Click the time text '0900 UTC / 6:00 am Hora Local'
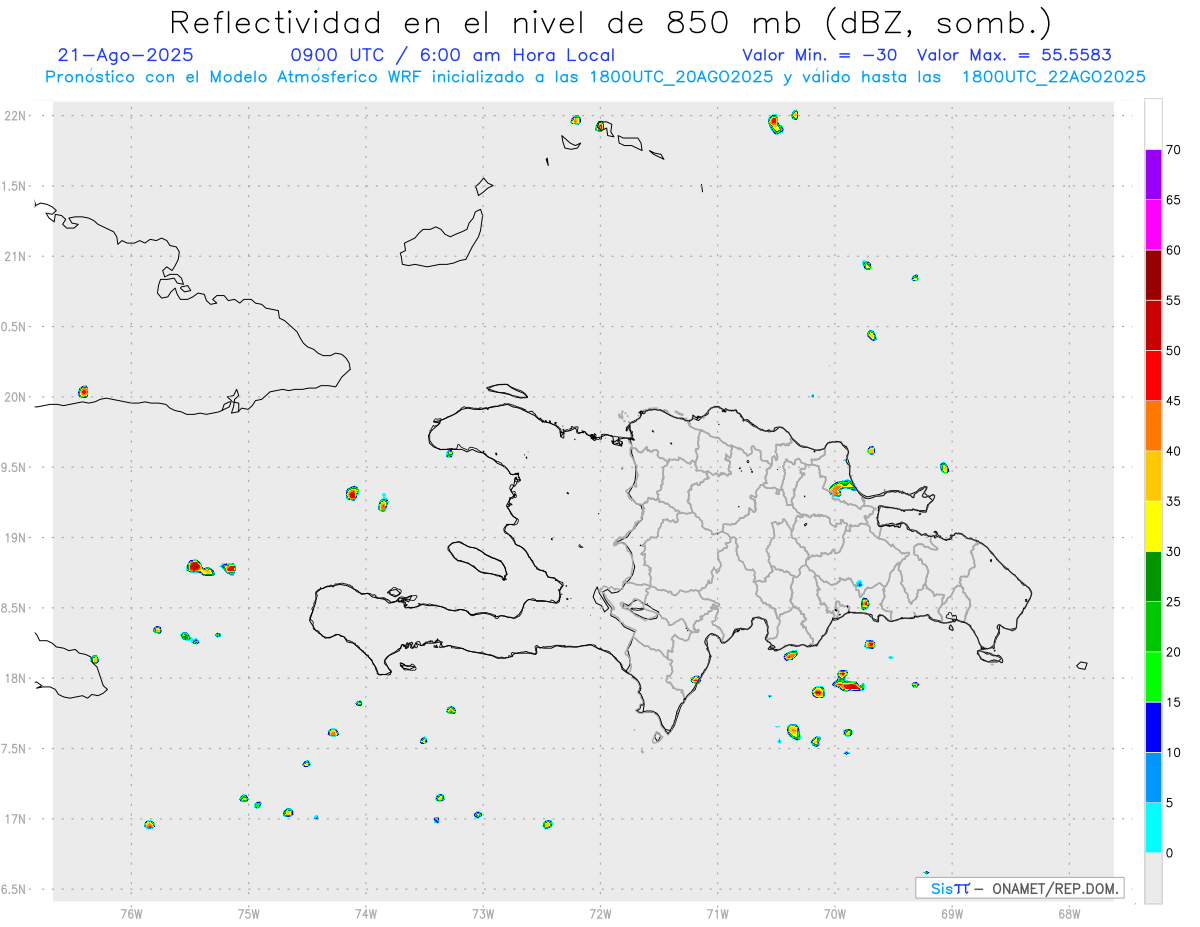The image size is (1200, 927). pyautogui.click(x=453, y=55)
